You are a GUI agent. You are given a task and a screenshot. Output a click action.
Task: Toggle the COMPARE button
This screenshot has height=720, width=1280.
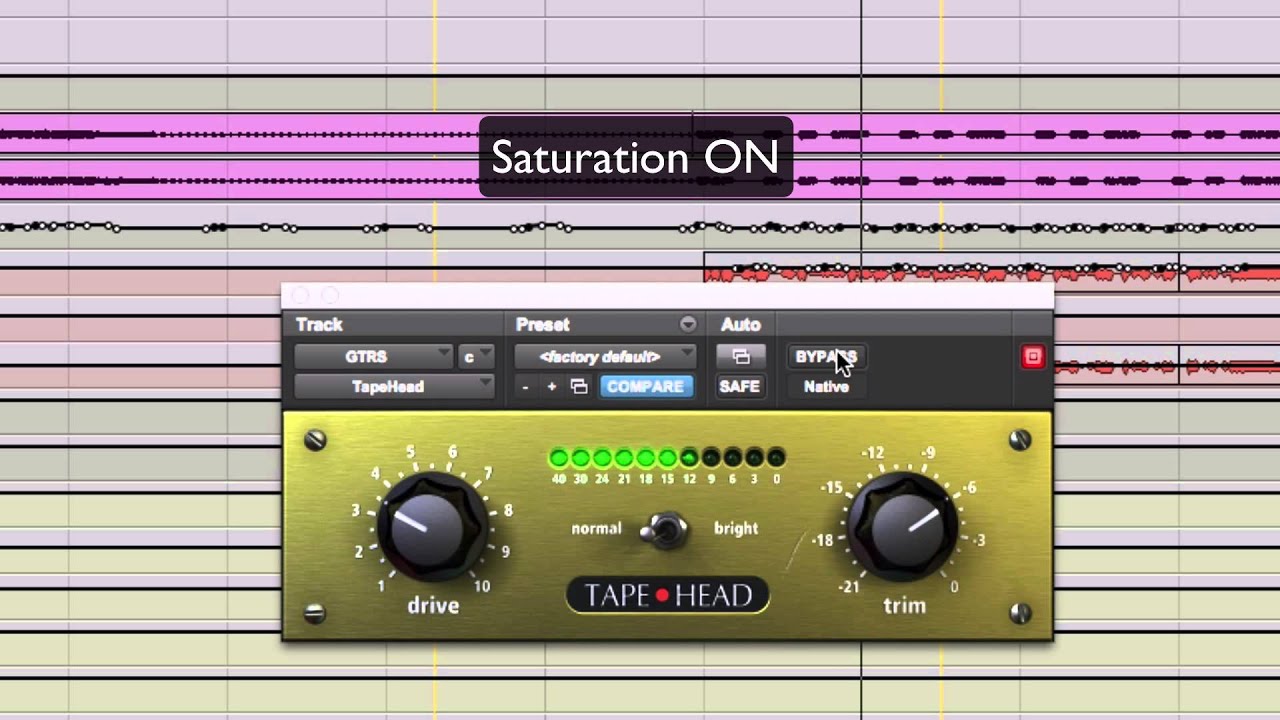pyautogui.click(x=645, y=387)
